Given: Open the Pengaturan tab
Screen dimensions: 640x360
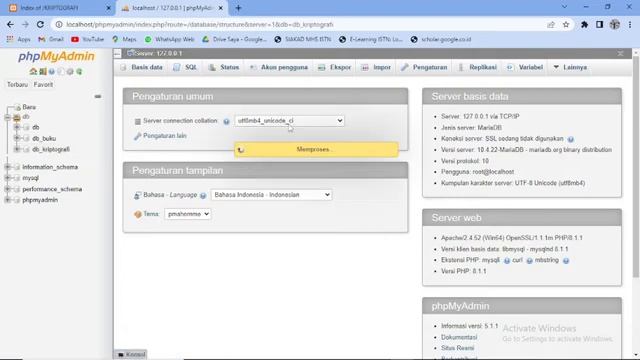Looking at the screenshot, I should click(424, 67).
